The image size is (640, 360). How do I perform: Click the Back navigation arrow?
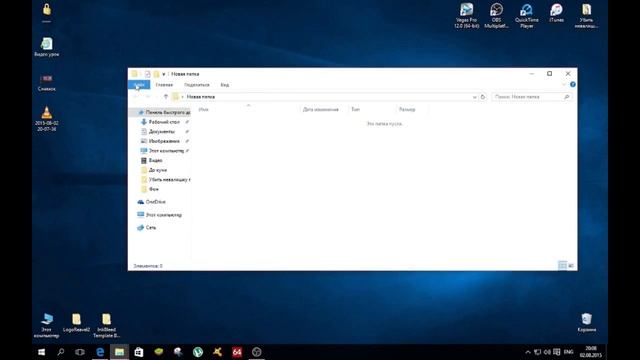pyautogui.click(x=136, y=97)
